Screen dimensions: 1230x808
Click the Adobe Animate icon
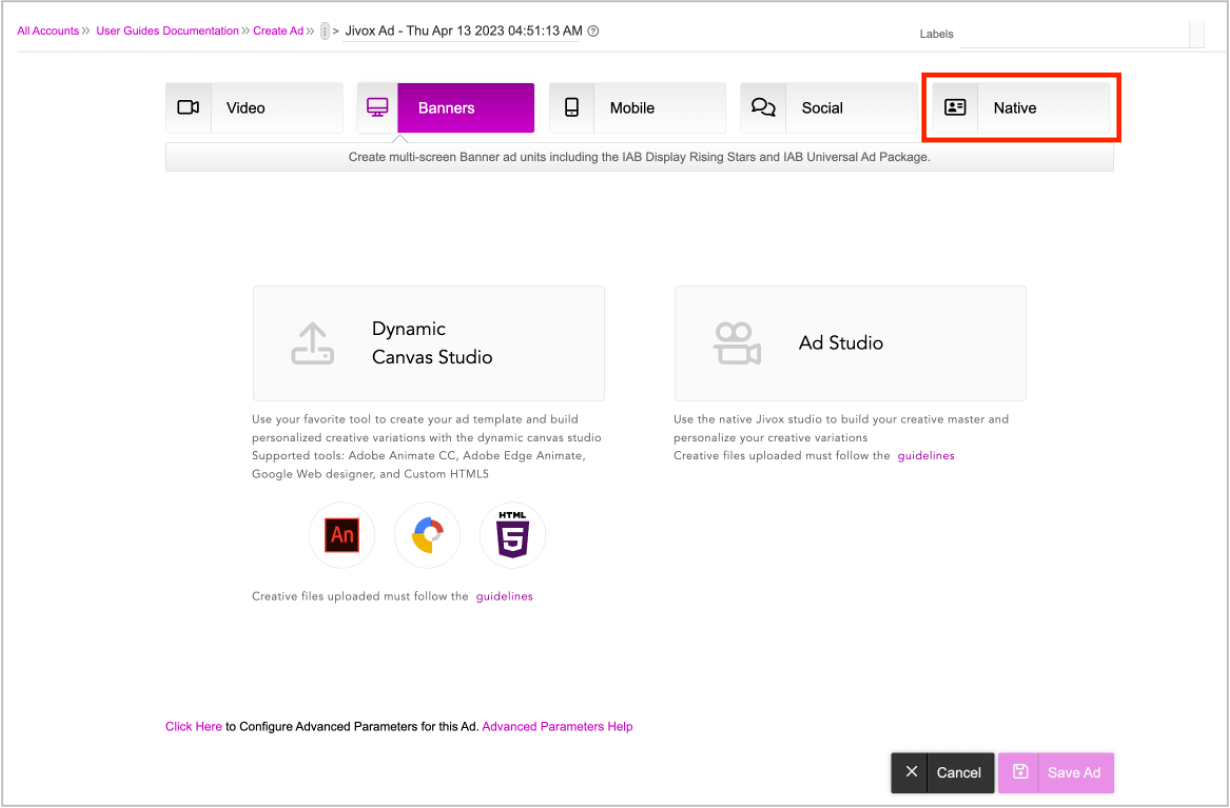coord(342,535)
